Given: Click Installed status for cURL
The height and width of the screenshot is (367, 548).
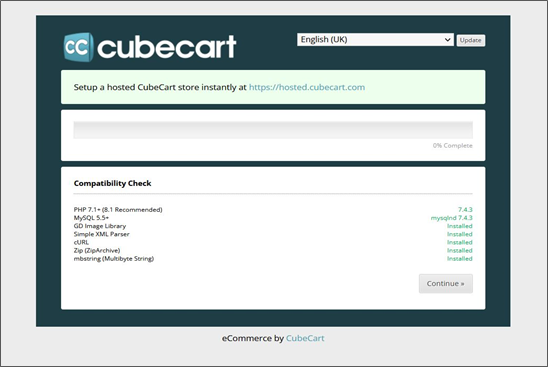Looking at the screenshot, I should (460, 242).
